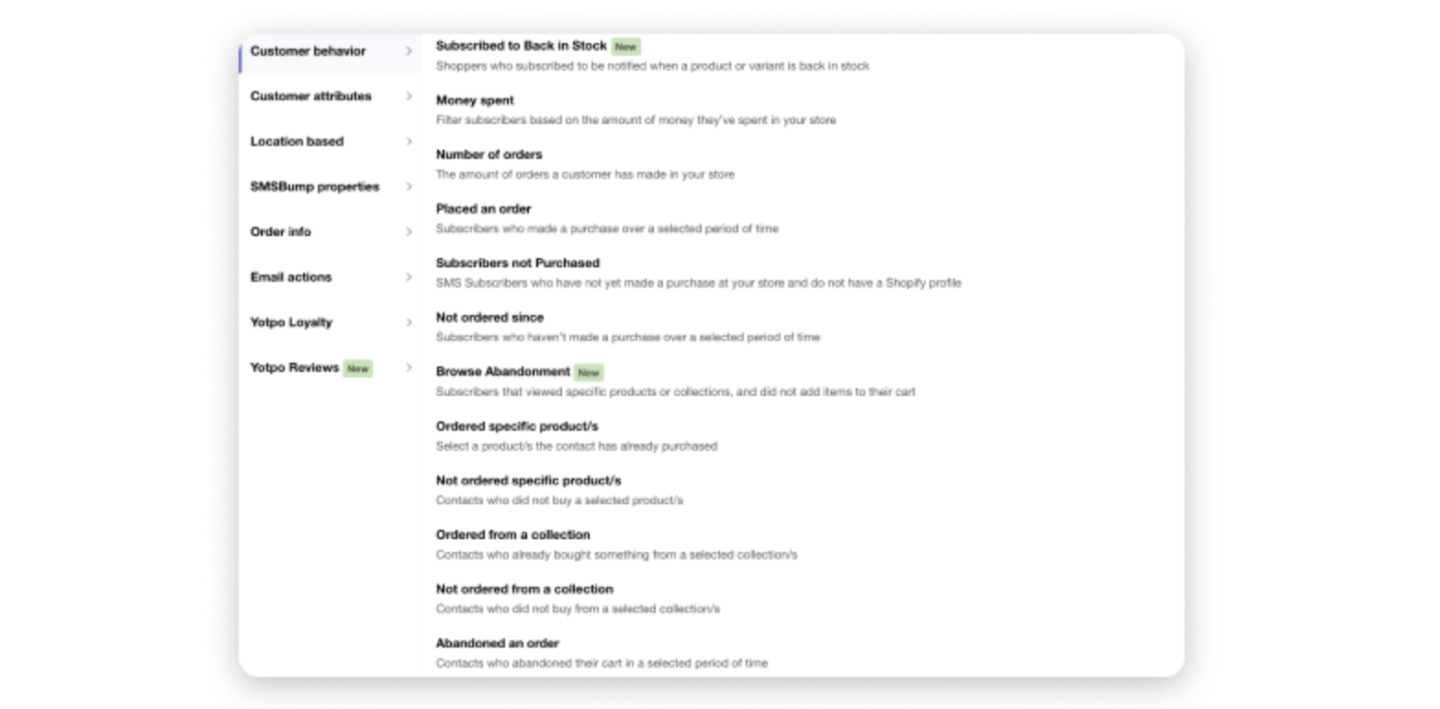Pick the Placed an order filter

tap(483, 208)
